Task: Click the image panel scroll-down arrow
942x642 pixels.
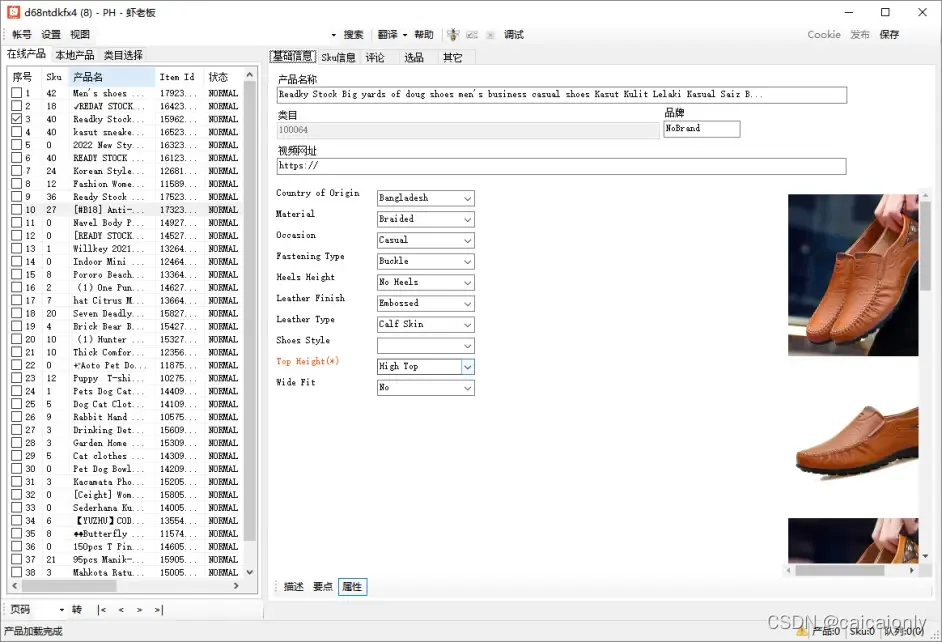Action: pos(925,556)
